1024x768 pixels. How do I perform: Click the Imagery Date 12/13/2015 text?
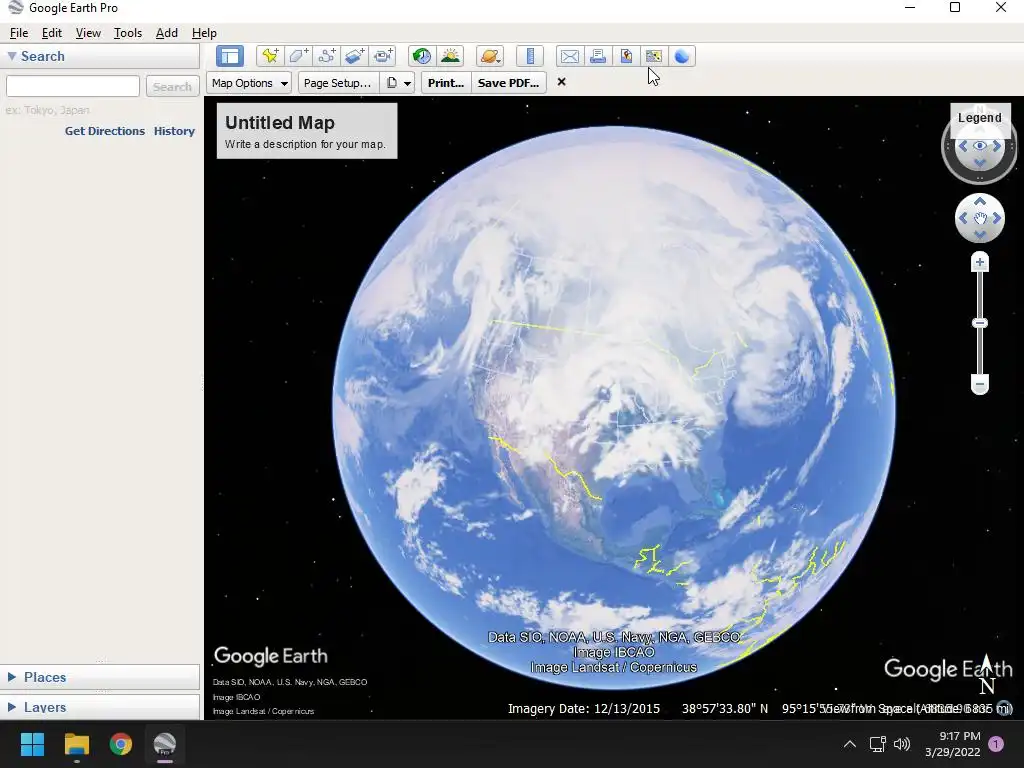pyautogui.click(x=584, y=709)
